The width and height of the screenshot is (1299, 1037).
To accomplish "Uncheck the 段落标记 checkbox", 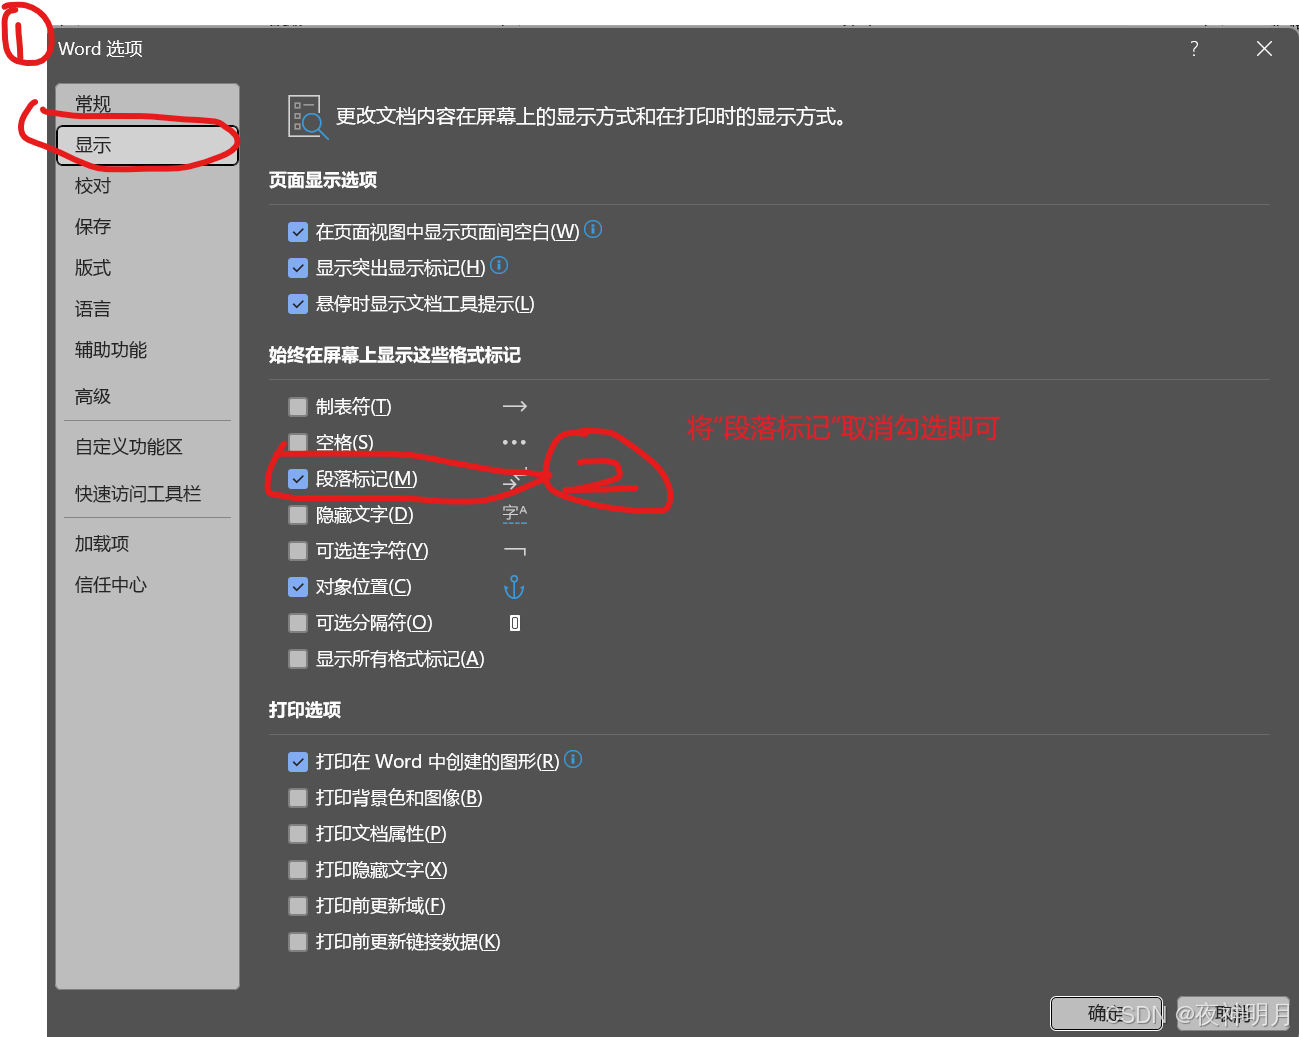I will [298, 479].
